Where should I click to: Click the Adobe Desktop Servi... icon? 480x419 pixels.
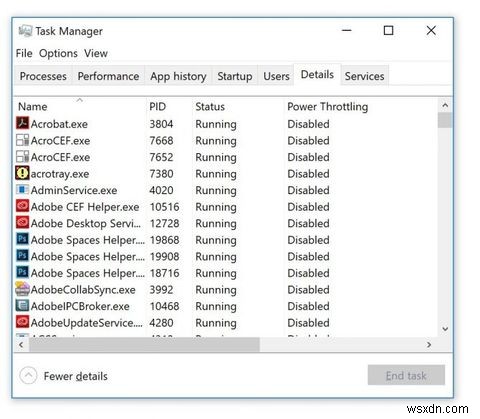click(x=22, y=223)
